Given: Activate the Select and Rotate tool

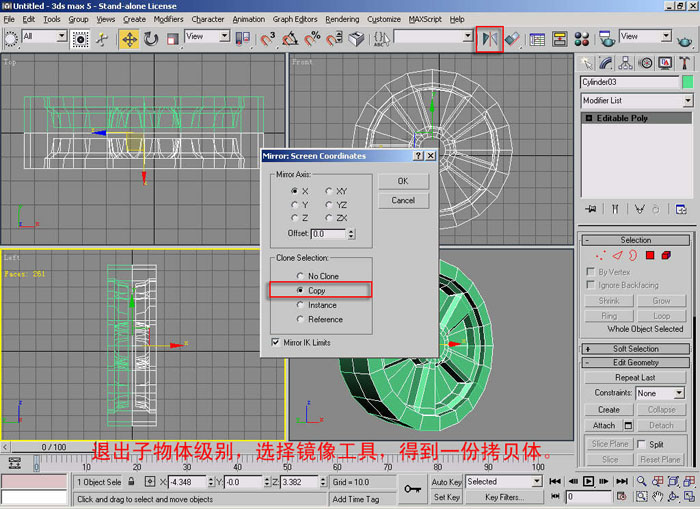Looking at the screenshot, I should tap(151, 39).
